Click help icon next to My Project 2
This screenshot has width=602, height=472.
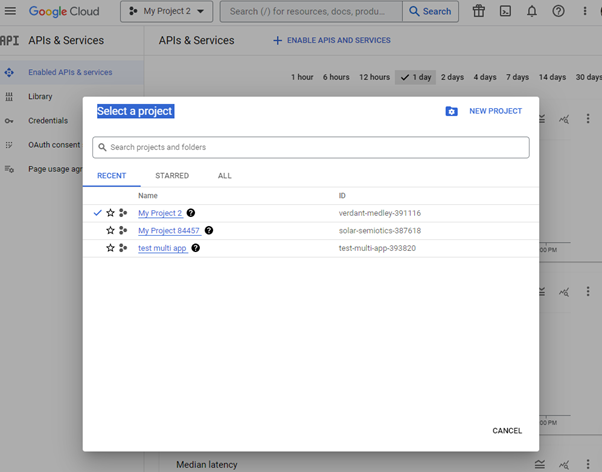pos(191,213)
